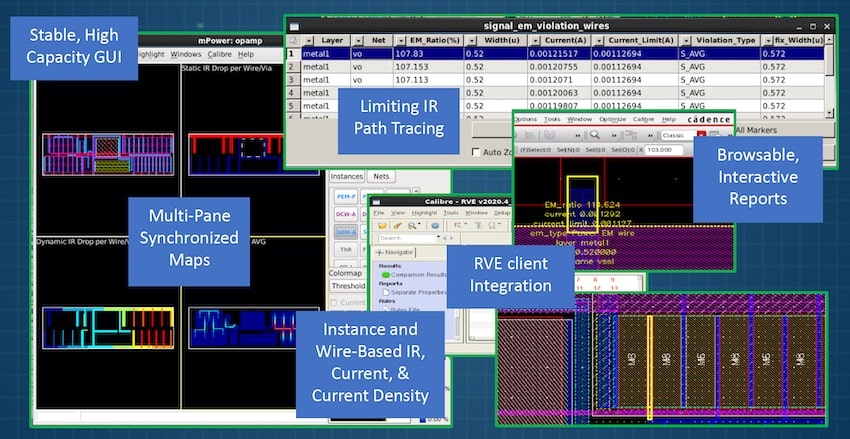Click the Separate Properties document icon
The width and height of the screenshot is (850, 439).
(386, 292)
